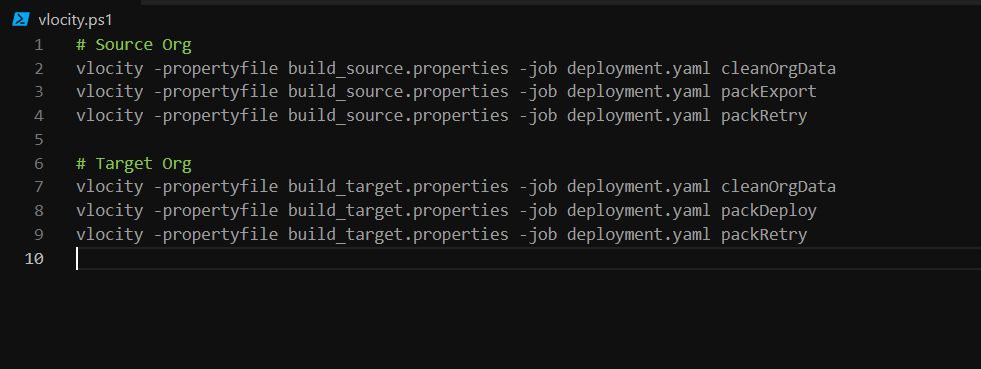Select line number 5 of the empty line
Image resolution: width=981 pixels, height=369 pixels.
[39, 139]
